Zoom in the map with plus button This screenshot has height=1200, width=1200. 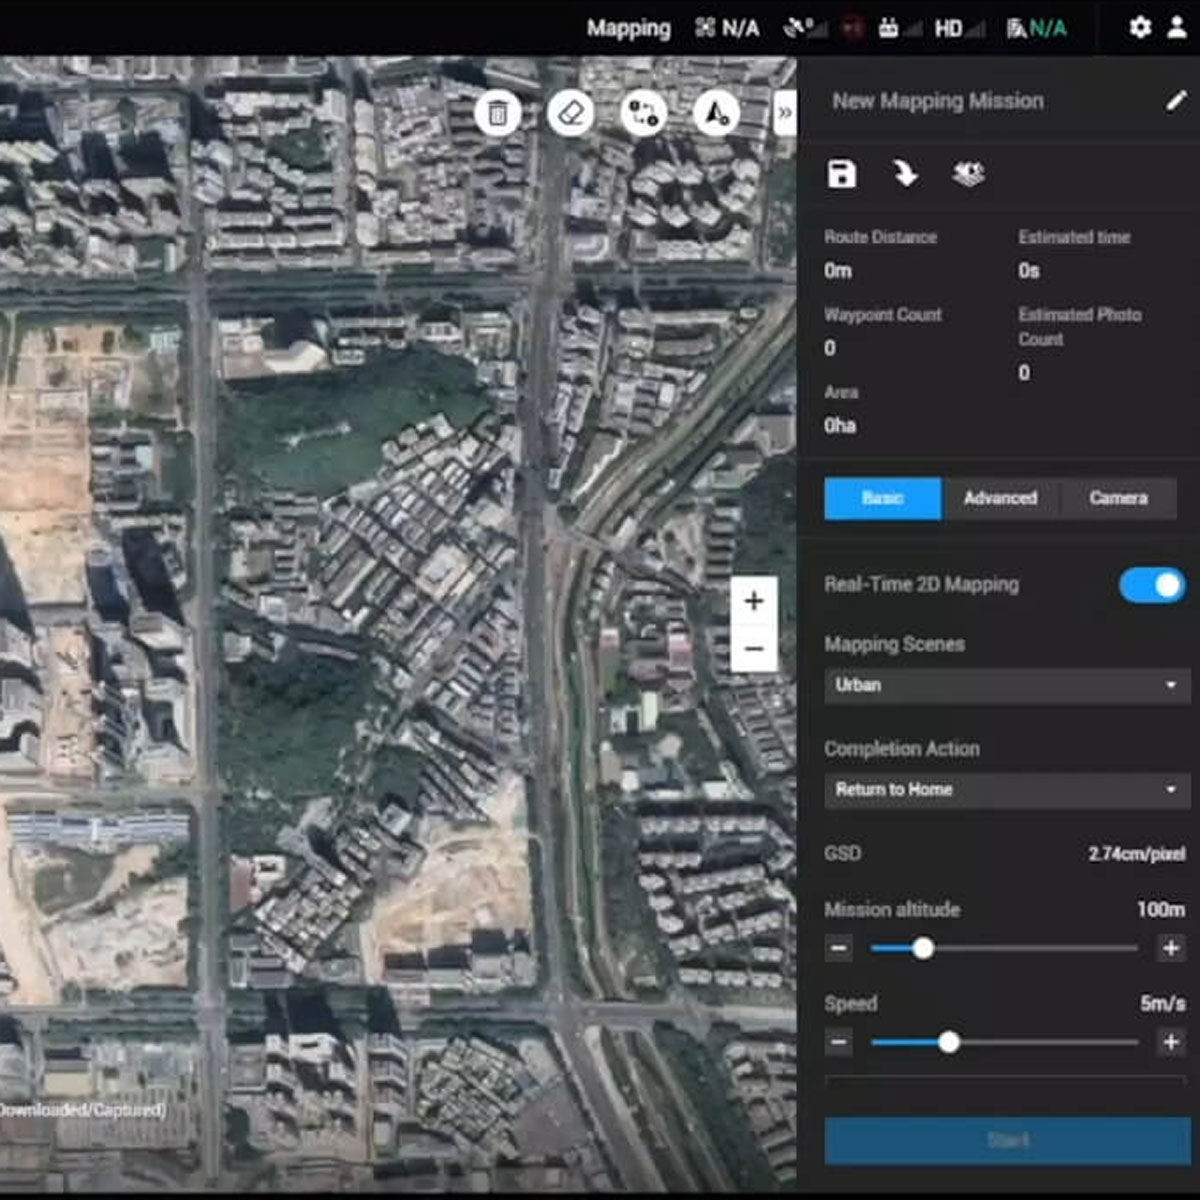754,601
